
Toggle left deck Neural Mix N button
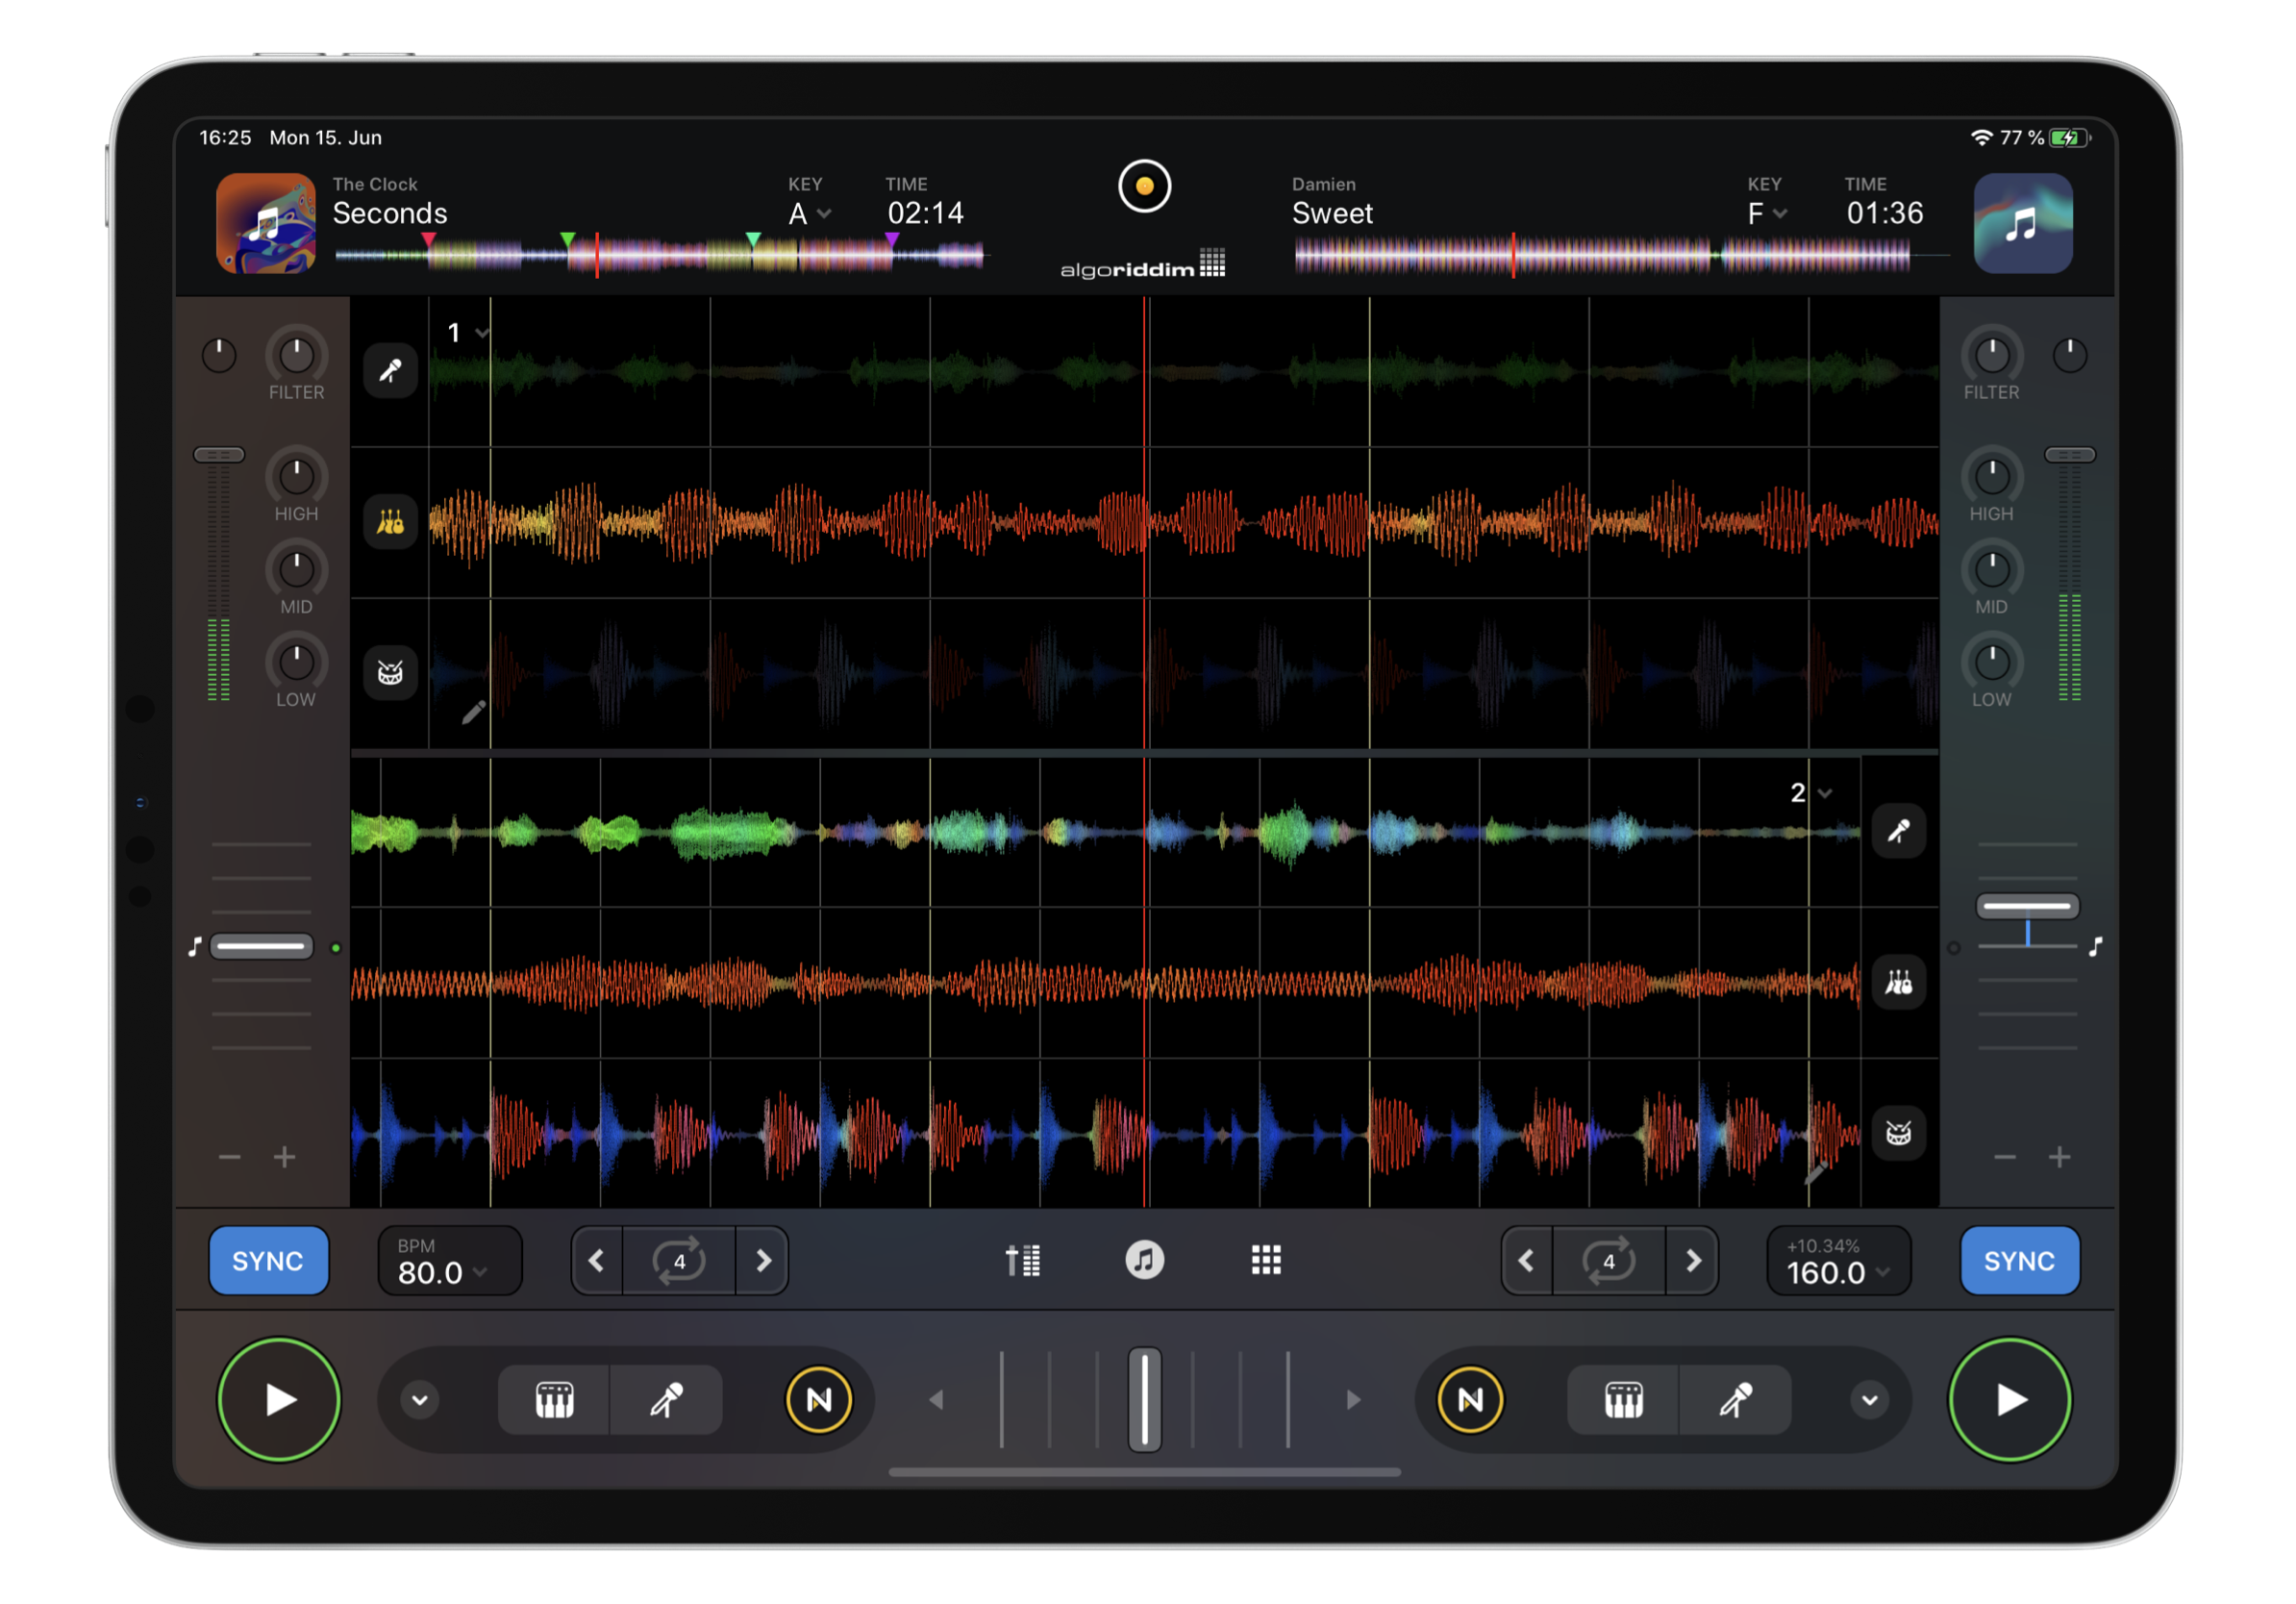tap(818, 1400)
